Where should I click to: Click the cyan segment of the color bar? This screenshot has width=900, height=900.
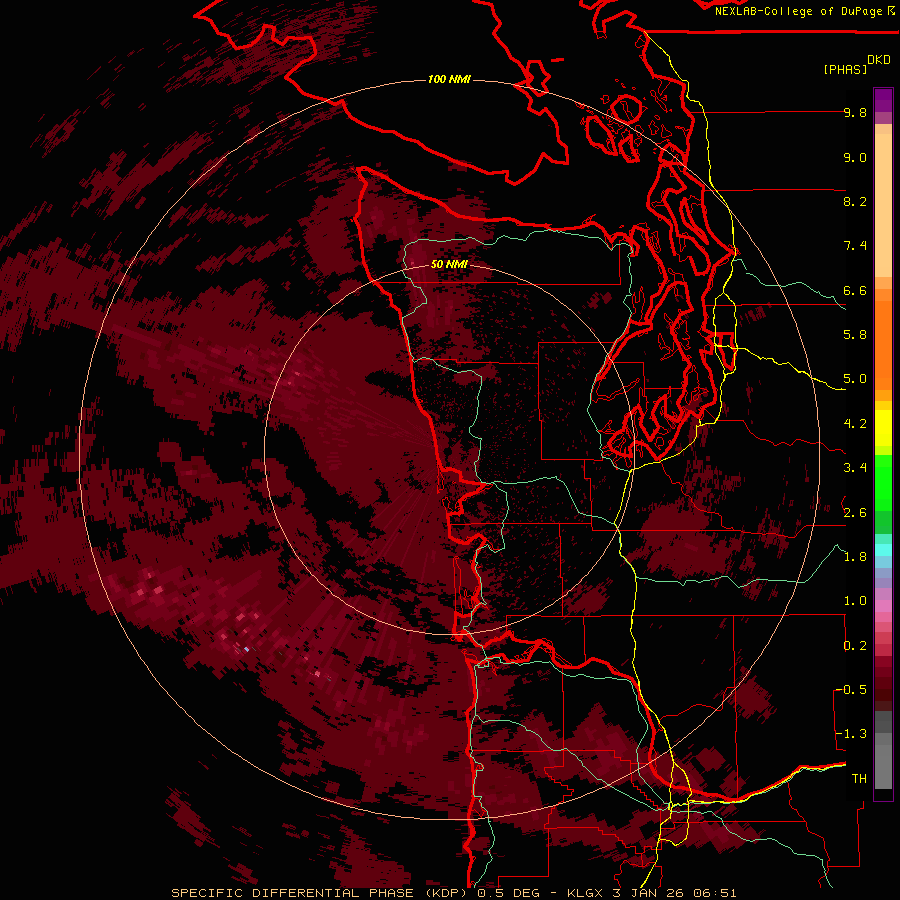tap(883, 550)
